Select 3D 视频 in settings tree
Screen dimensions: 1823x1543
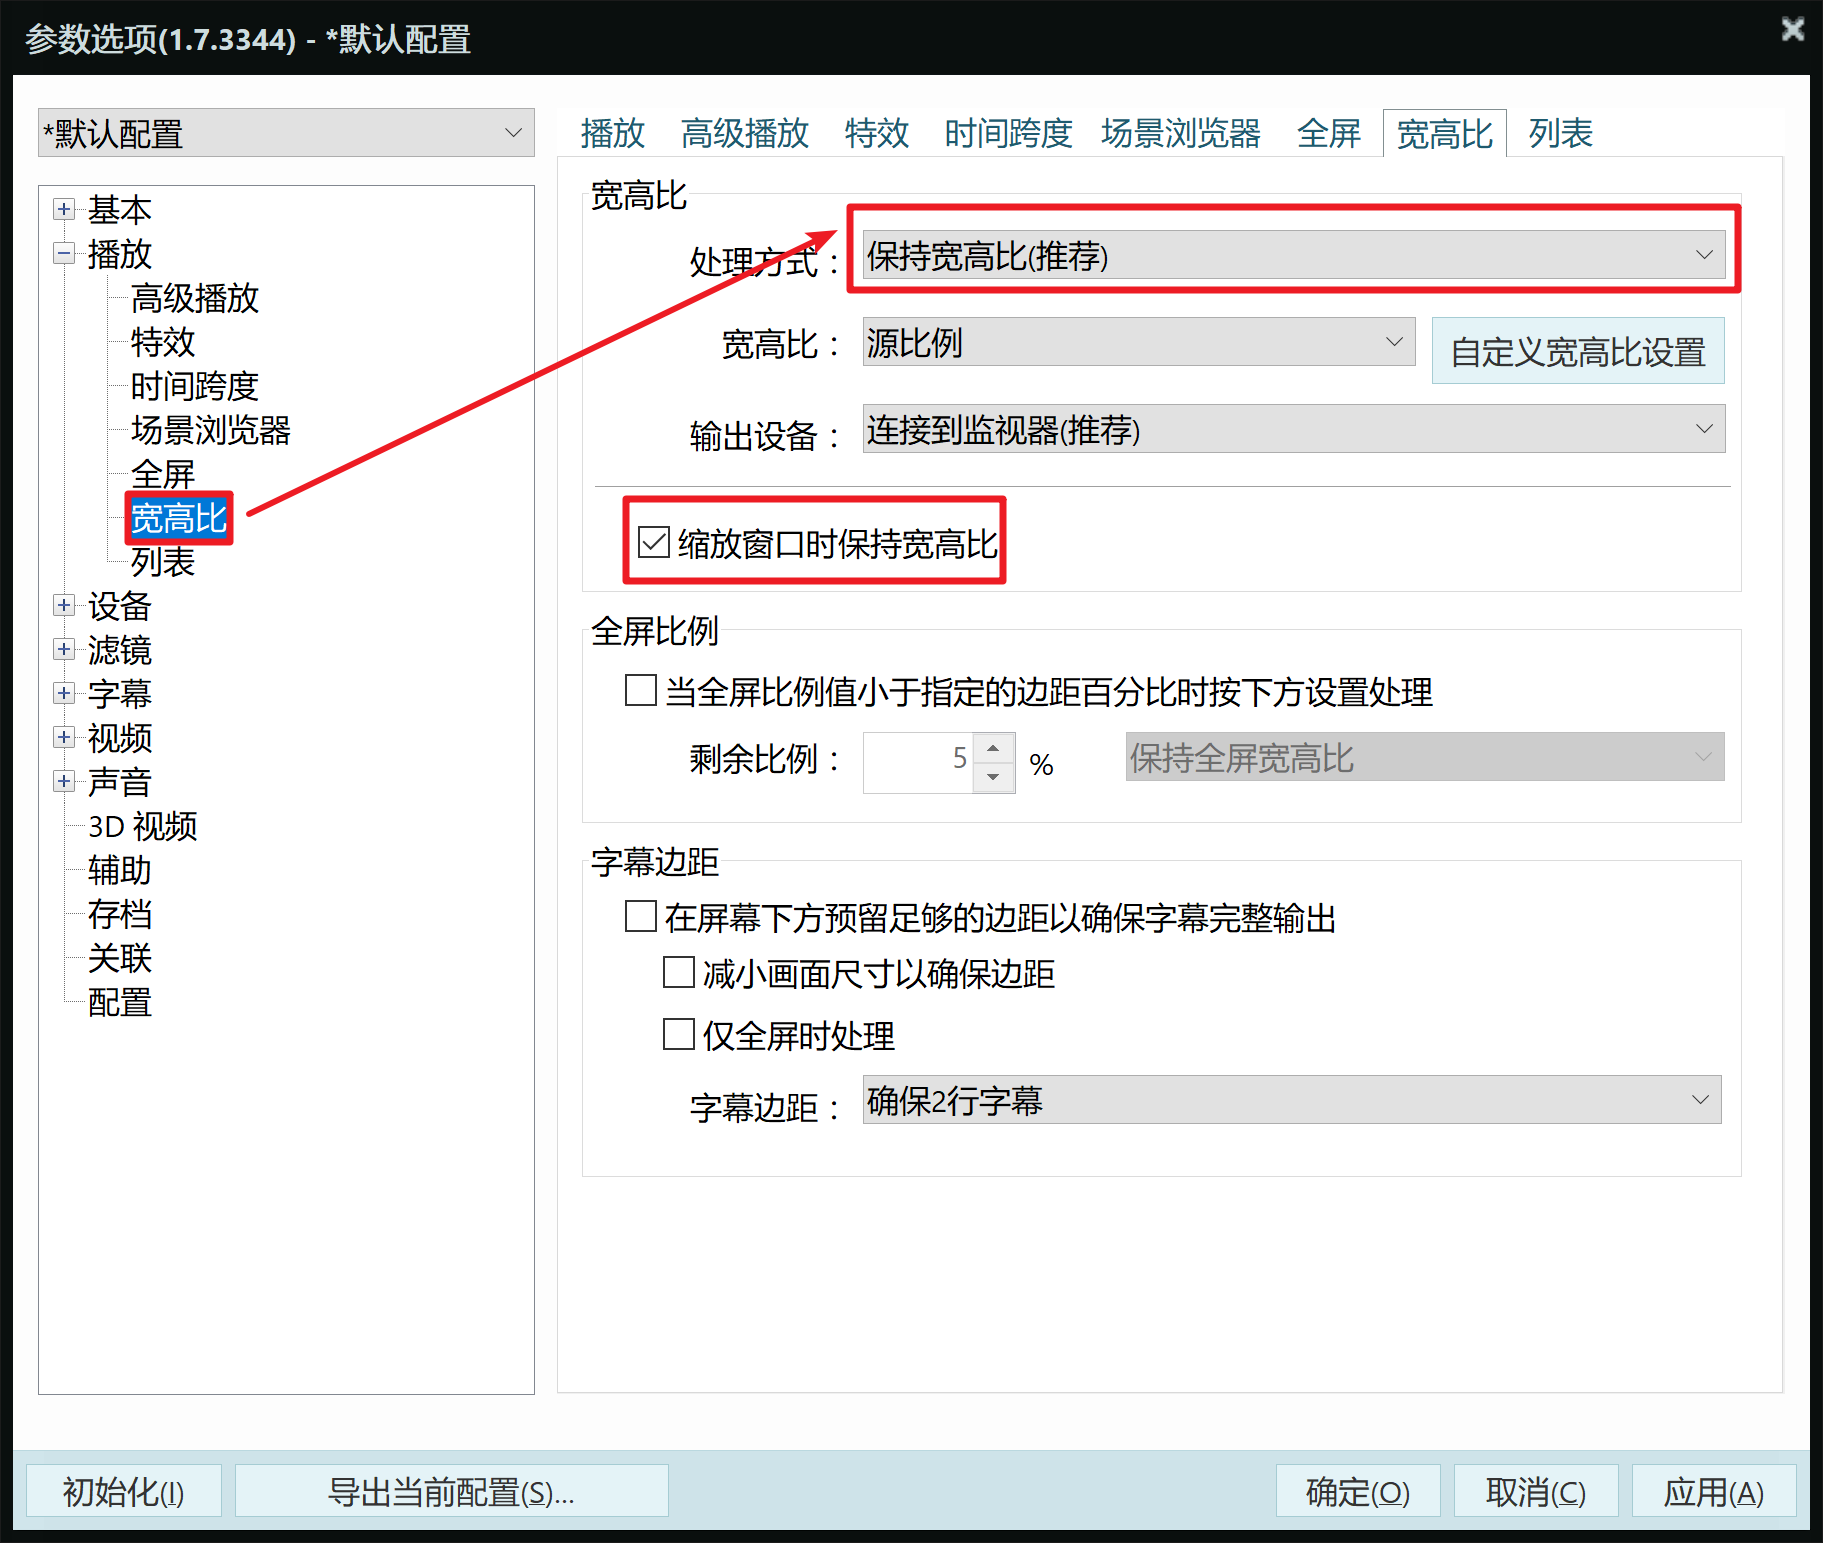pos(143,826)
